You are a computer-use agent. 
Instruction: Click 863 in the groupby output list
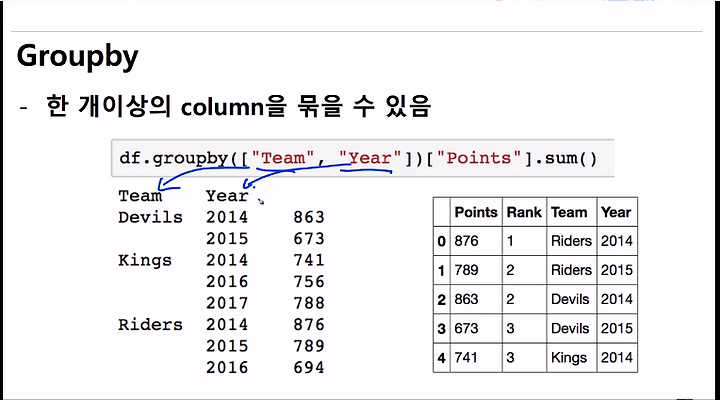[309, 217]
